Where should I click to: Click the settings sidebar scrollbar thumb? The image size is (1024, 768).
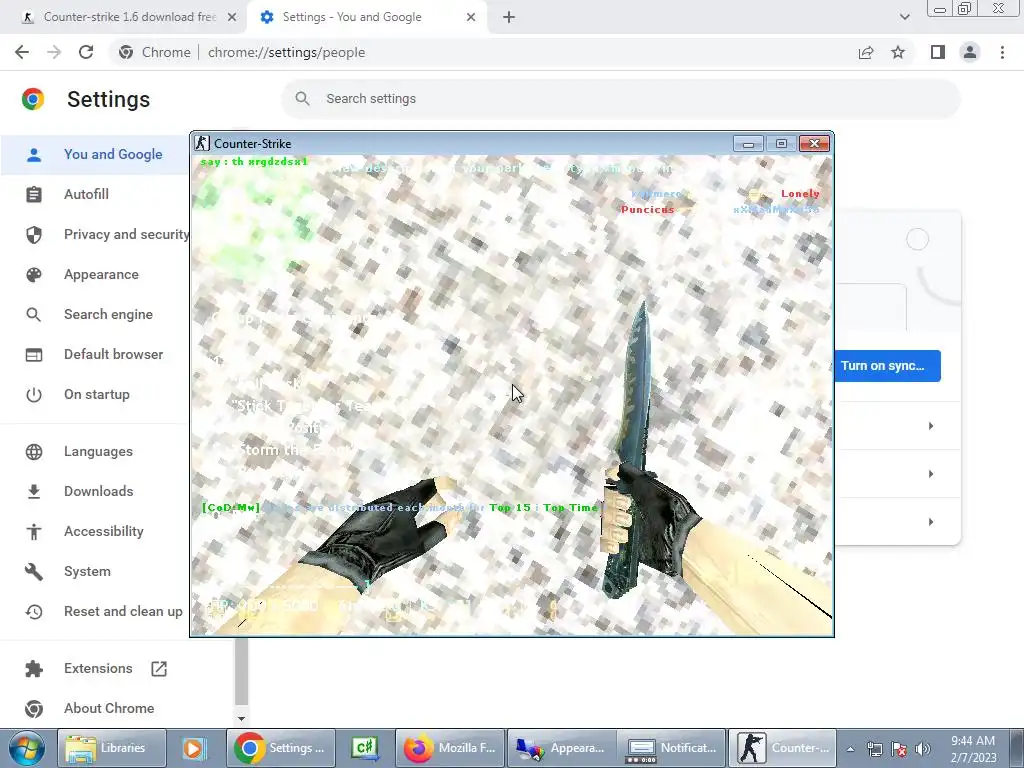[x=241, y=671]
